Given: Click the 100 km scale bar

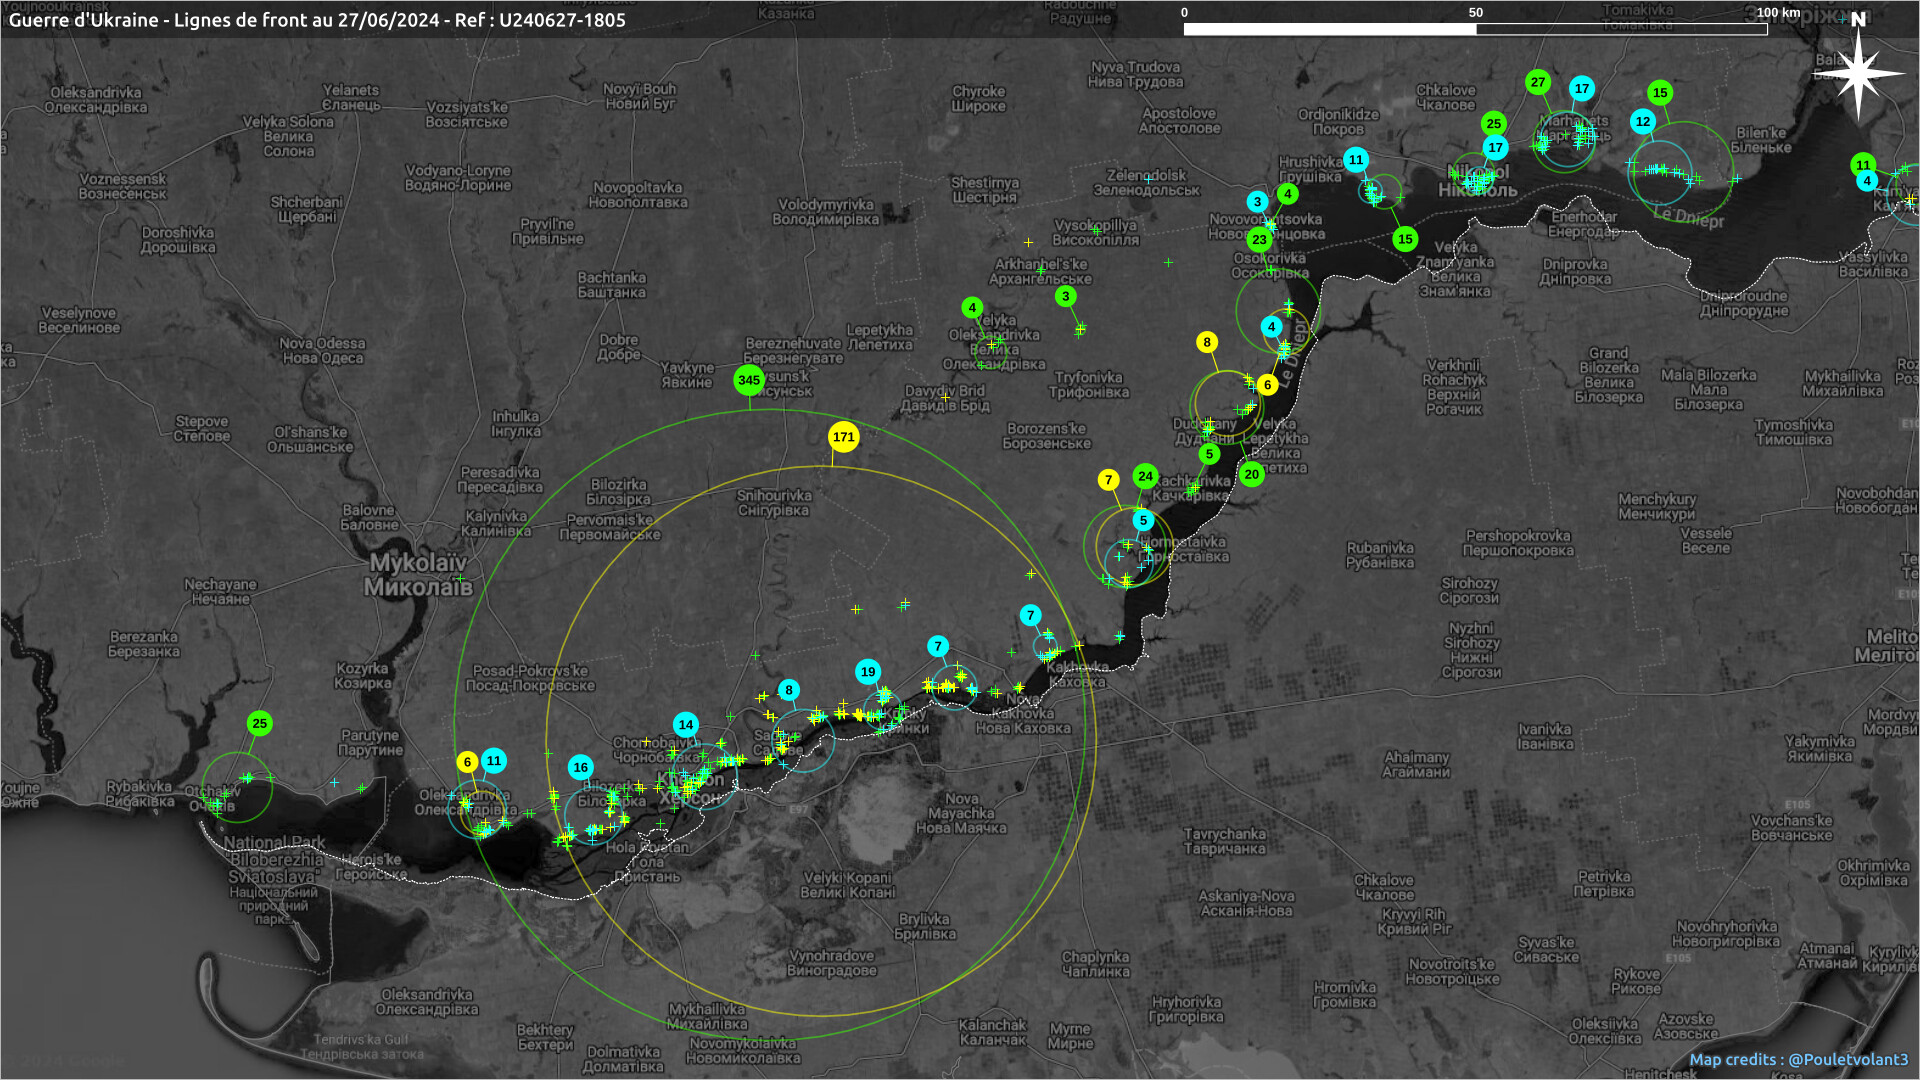Looking at the screenshot, I should 1475,29.
